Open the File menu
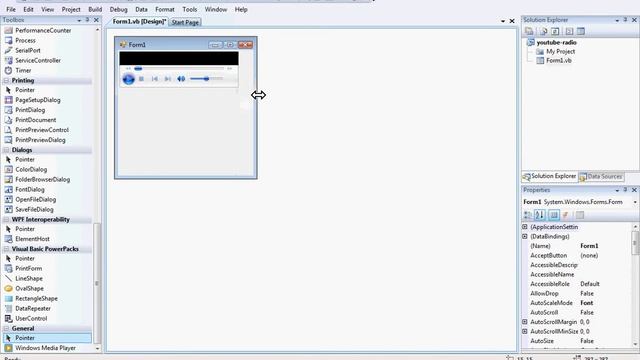 point(11,9)
